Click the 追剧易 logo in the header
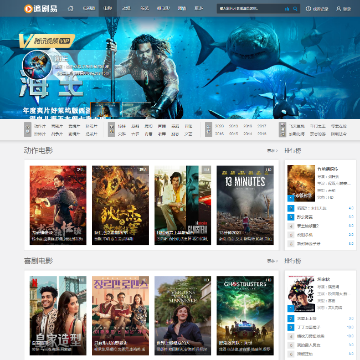Image resolution: width=360 pixels, height=360 pixels. tap(41, 8)
